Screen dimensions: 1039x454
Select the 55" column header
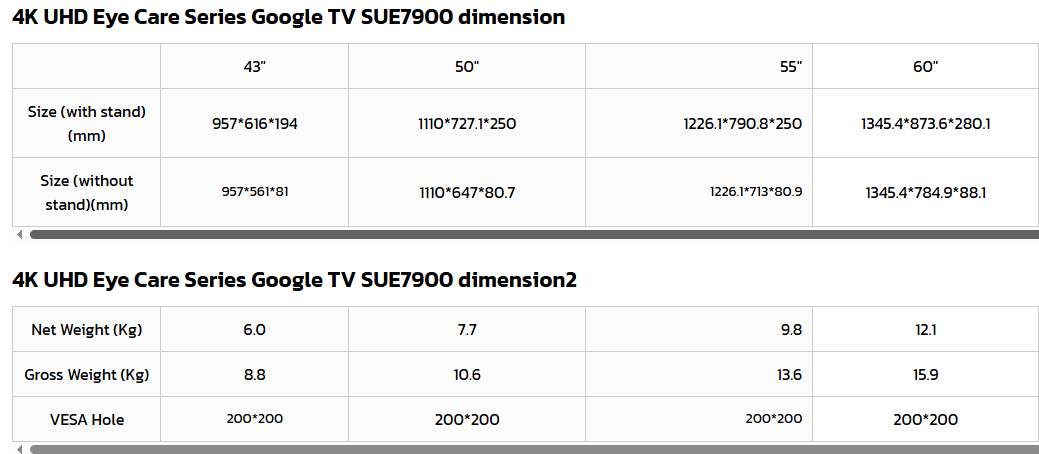click(791, 67)
